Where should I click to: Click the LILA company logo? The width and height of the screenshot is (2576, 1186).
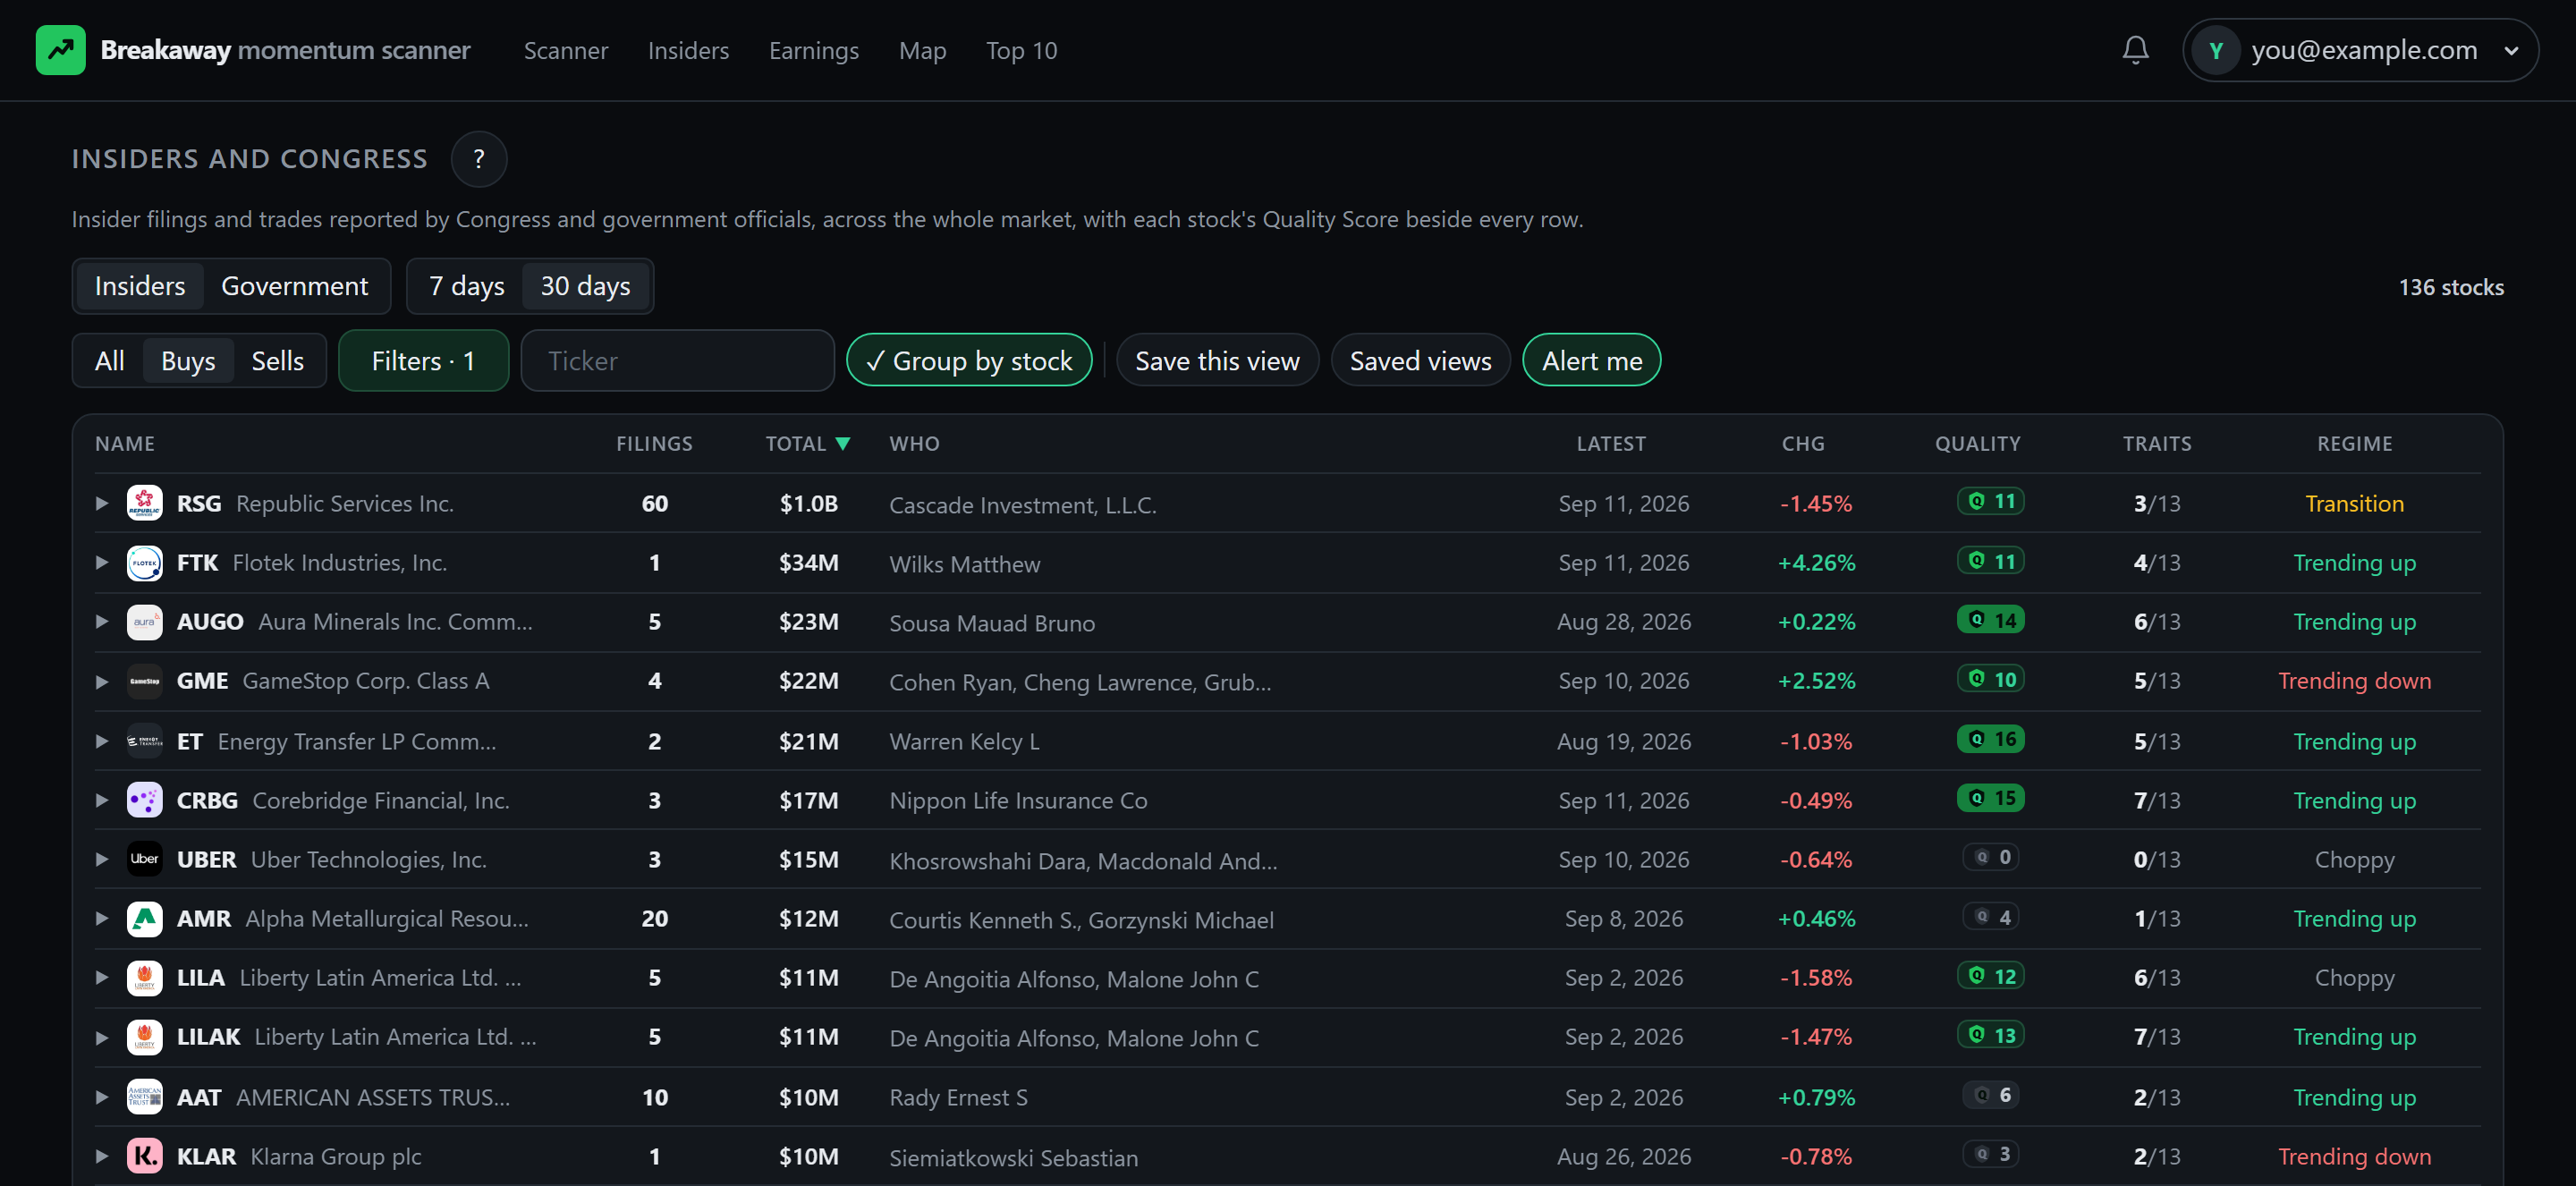point(145,977)
